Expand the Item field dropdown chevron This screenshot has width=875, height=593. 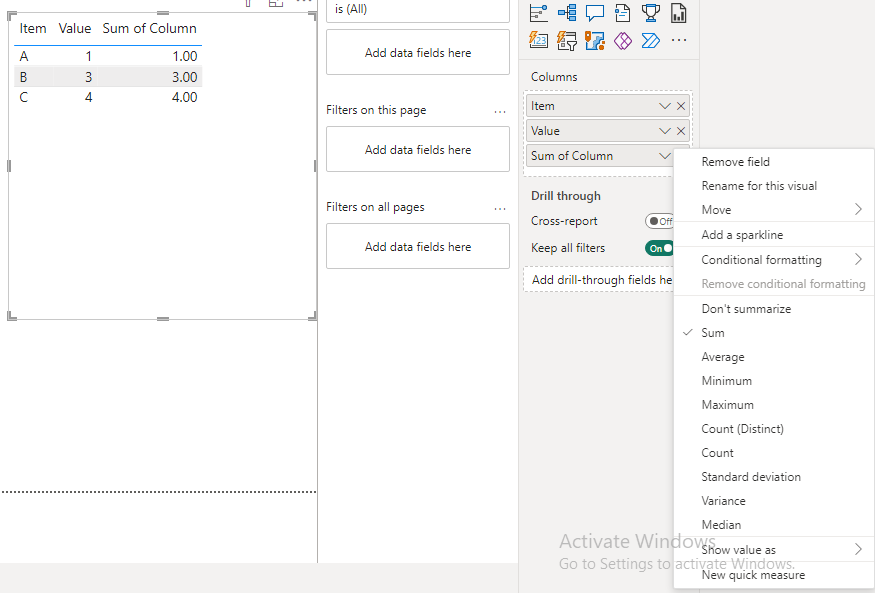(x=665, y=106)
